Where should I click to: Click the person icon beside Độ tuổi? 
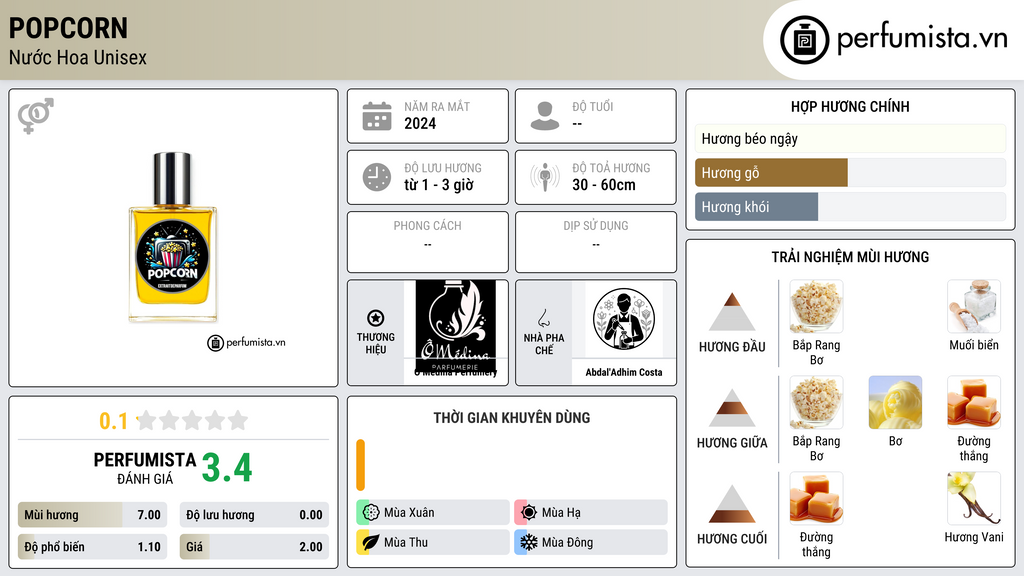(545, 116)
